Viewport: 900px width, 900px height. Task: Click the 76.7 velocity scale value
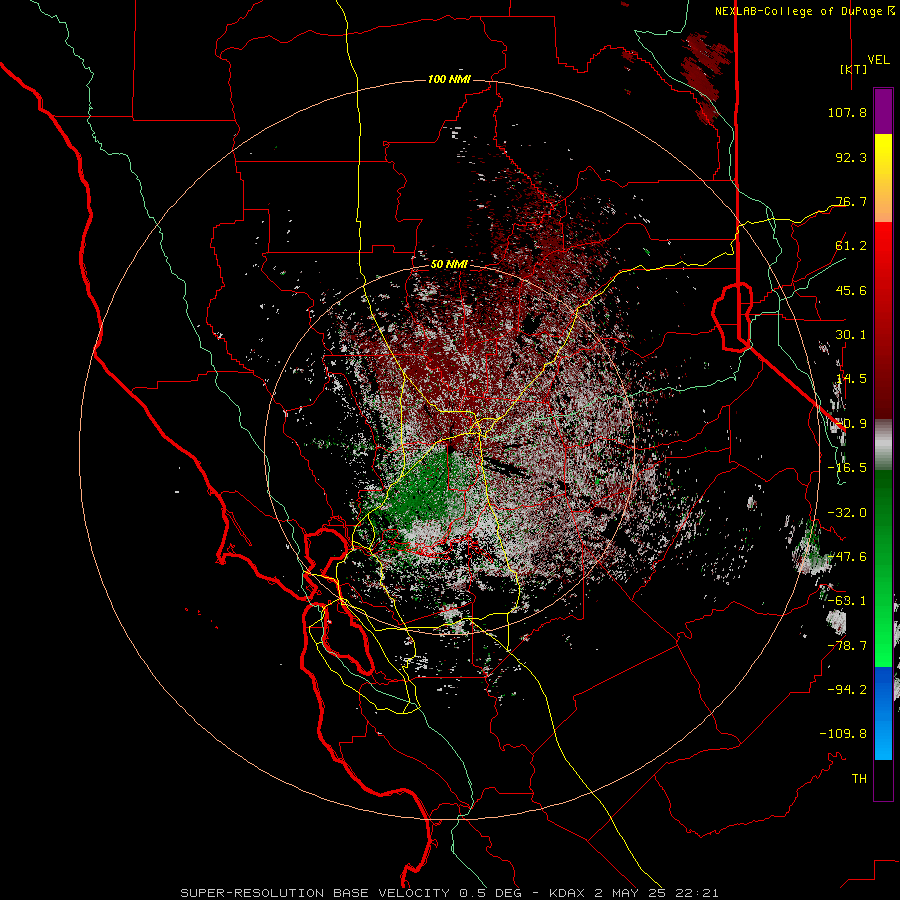[x=851, y=201]
